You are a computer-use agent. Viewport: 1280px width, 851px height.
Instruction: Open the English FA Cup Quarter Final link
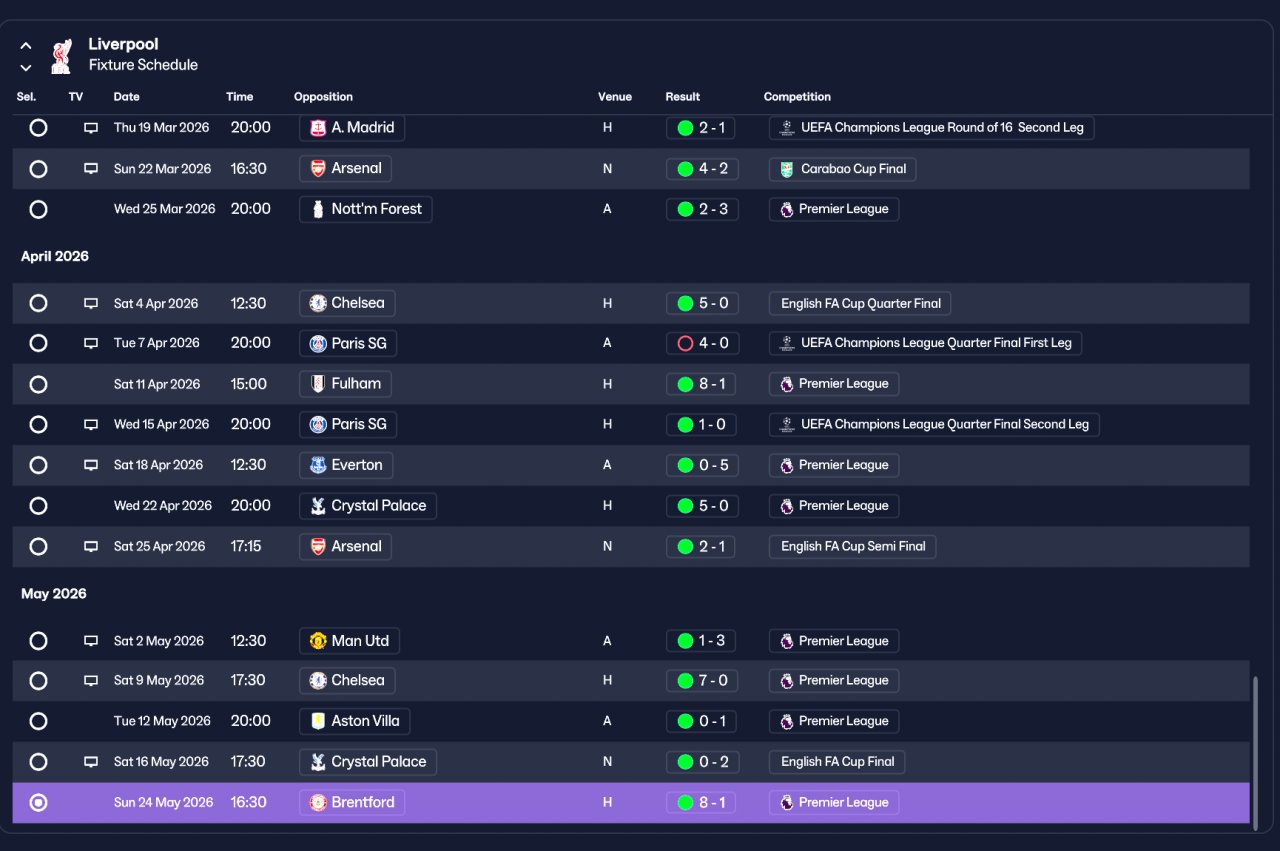[x=861, y=303]
